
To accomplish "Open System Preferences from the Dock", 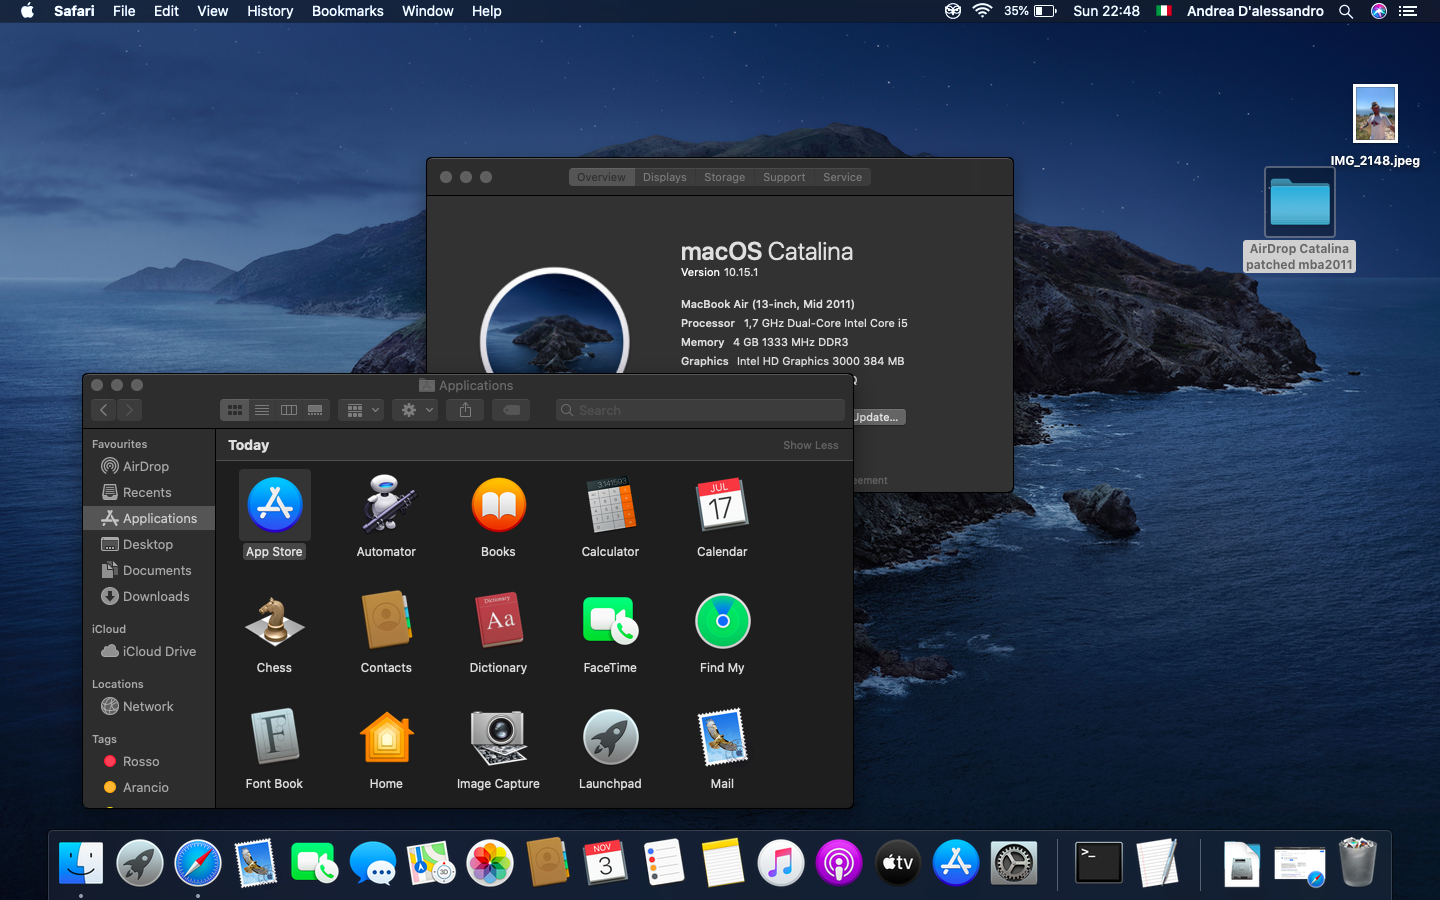I will point(1014,862).
